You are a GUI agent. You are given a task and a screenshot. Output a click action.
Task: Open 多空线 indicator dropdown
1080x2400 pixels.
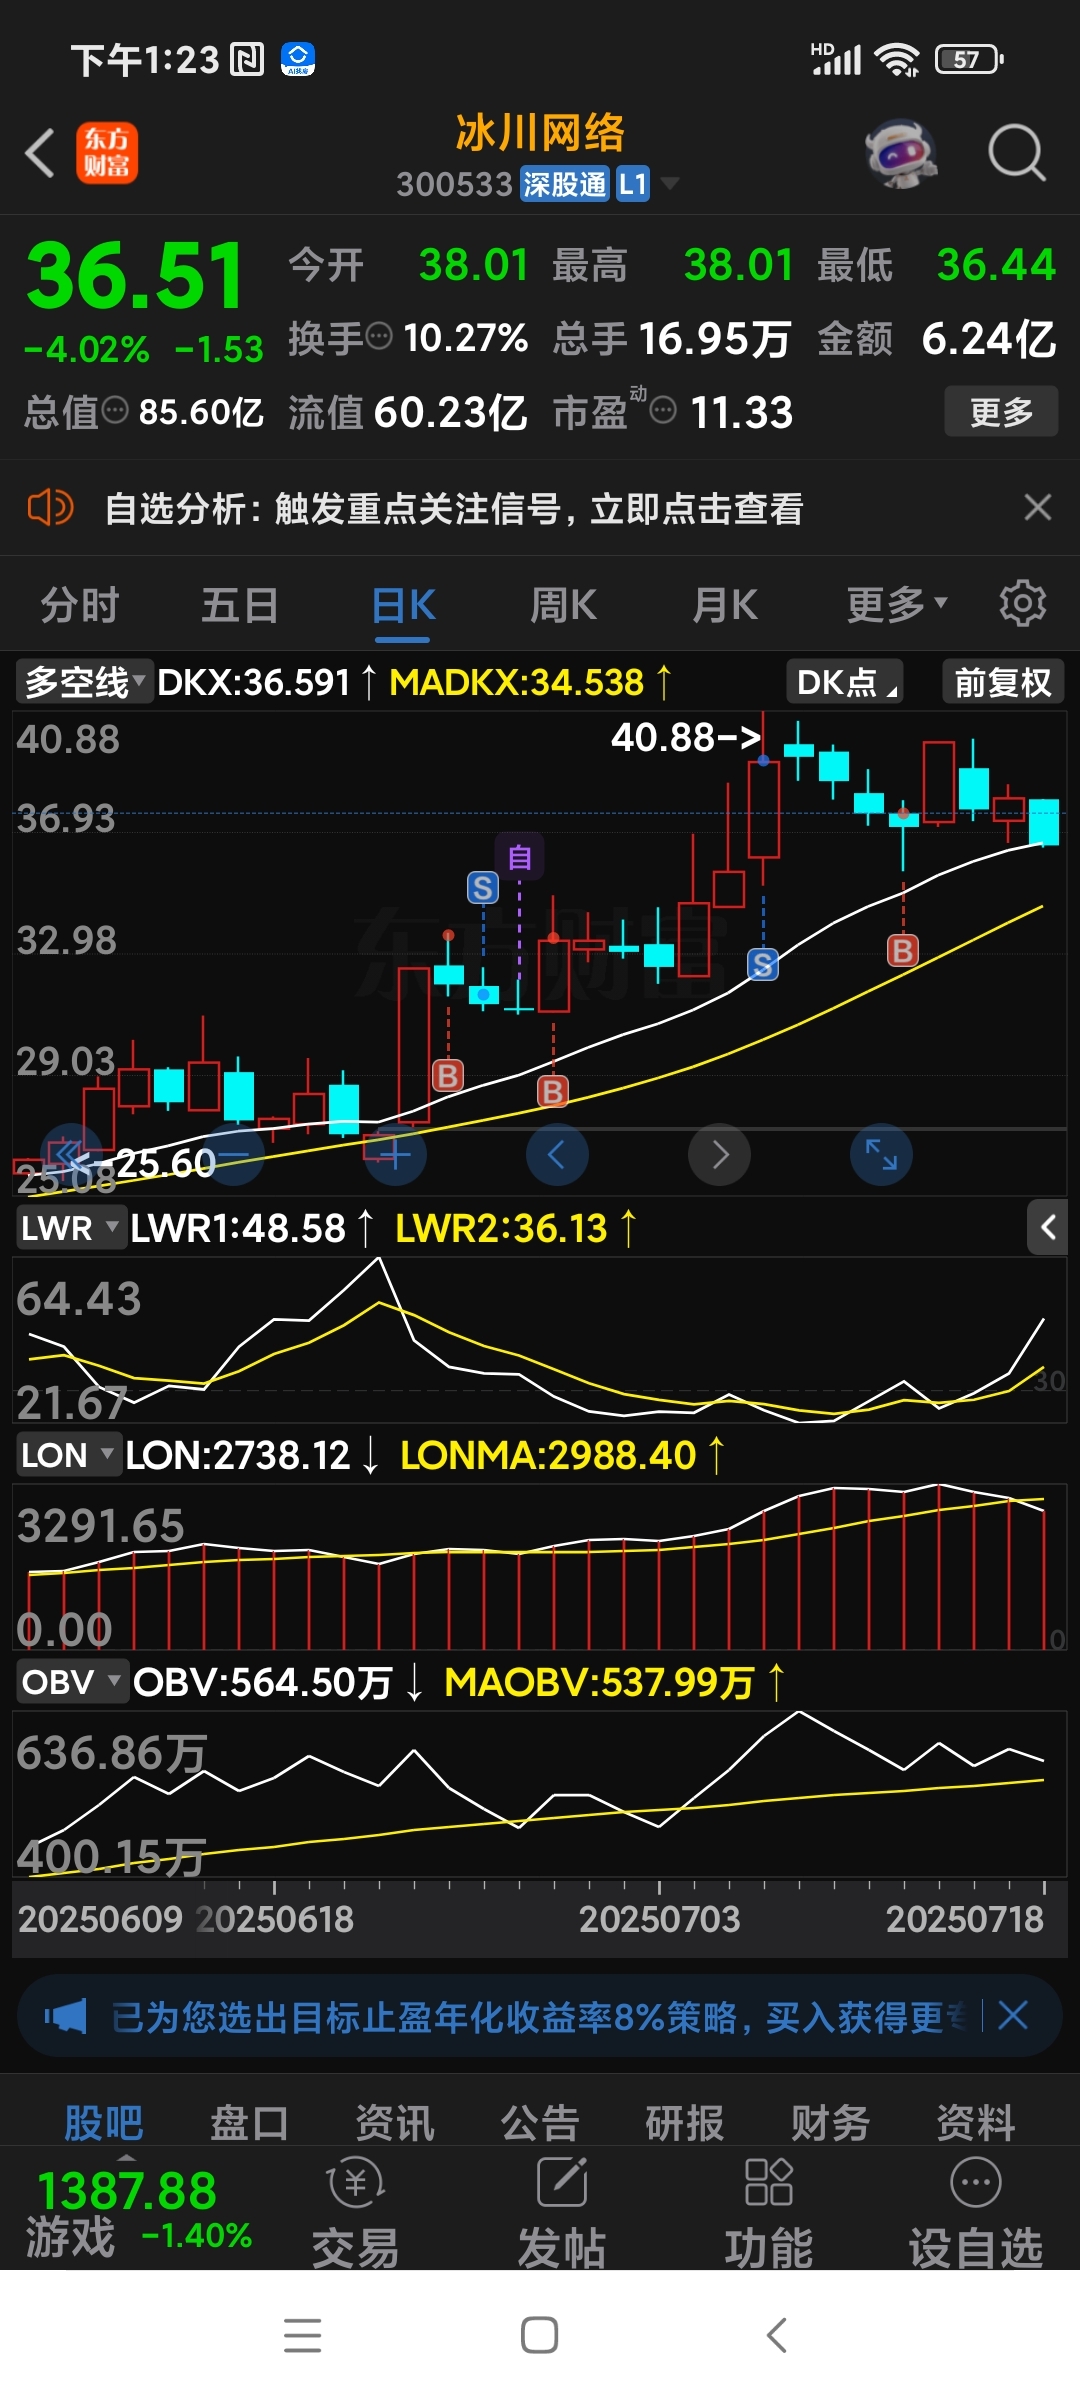click(x=85, y=682)
